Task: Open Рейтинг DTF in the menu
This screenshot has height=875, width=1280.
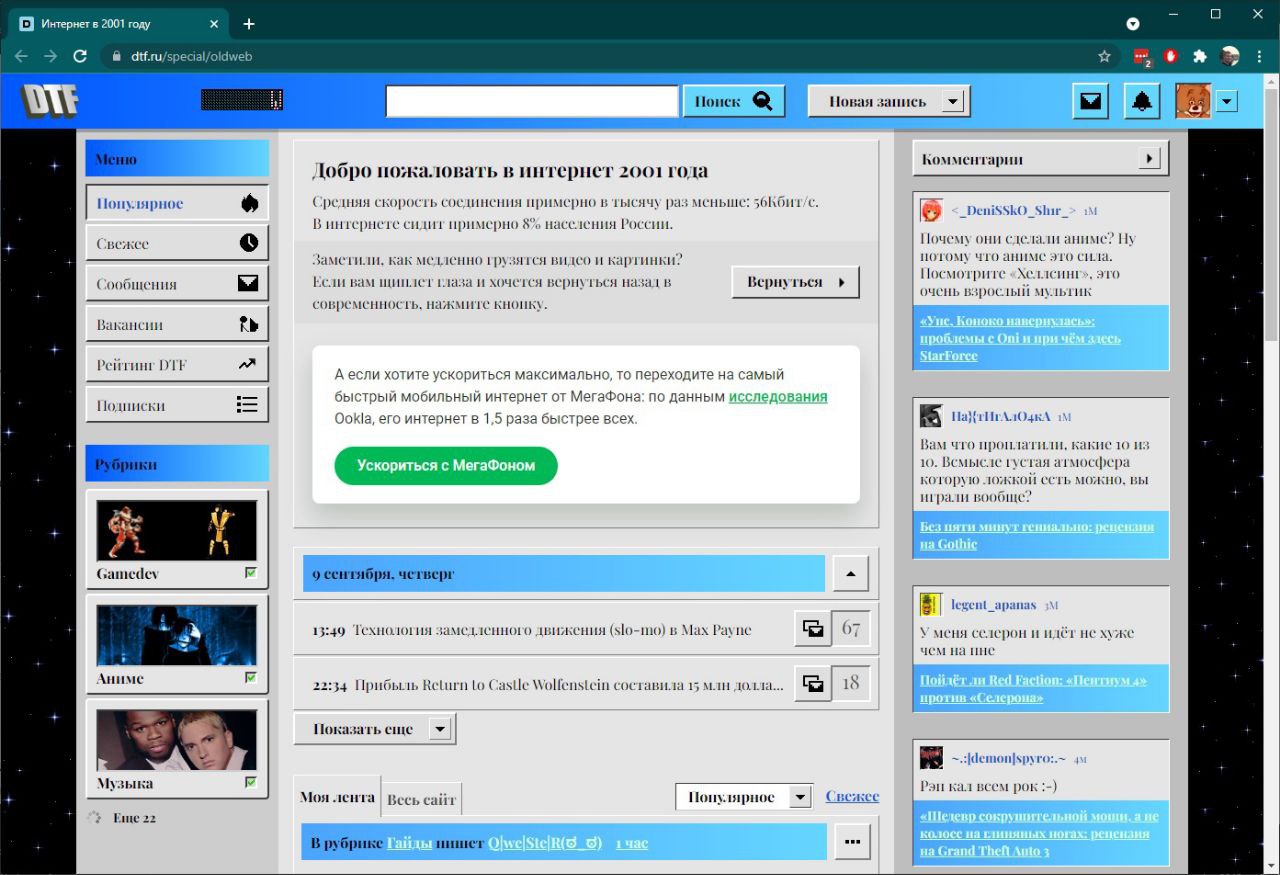Action: [177, 365]
